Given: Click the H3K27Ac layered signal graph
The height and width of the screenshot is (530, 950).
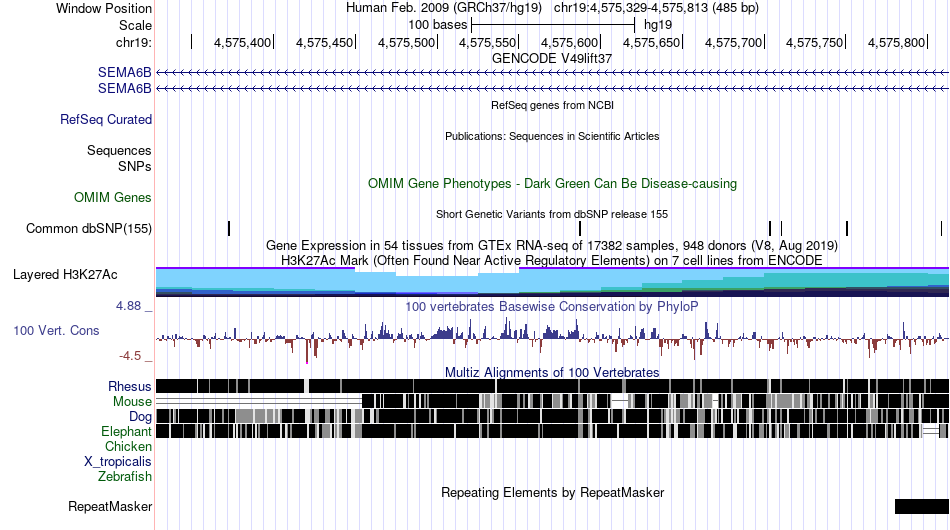Looking at the screenshot, I should click(553, 282).
